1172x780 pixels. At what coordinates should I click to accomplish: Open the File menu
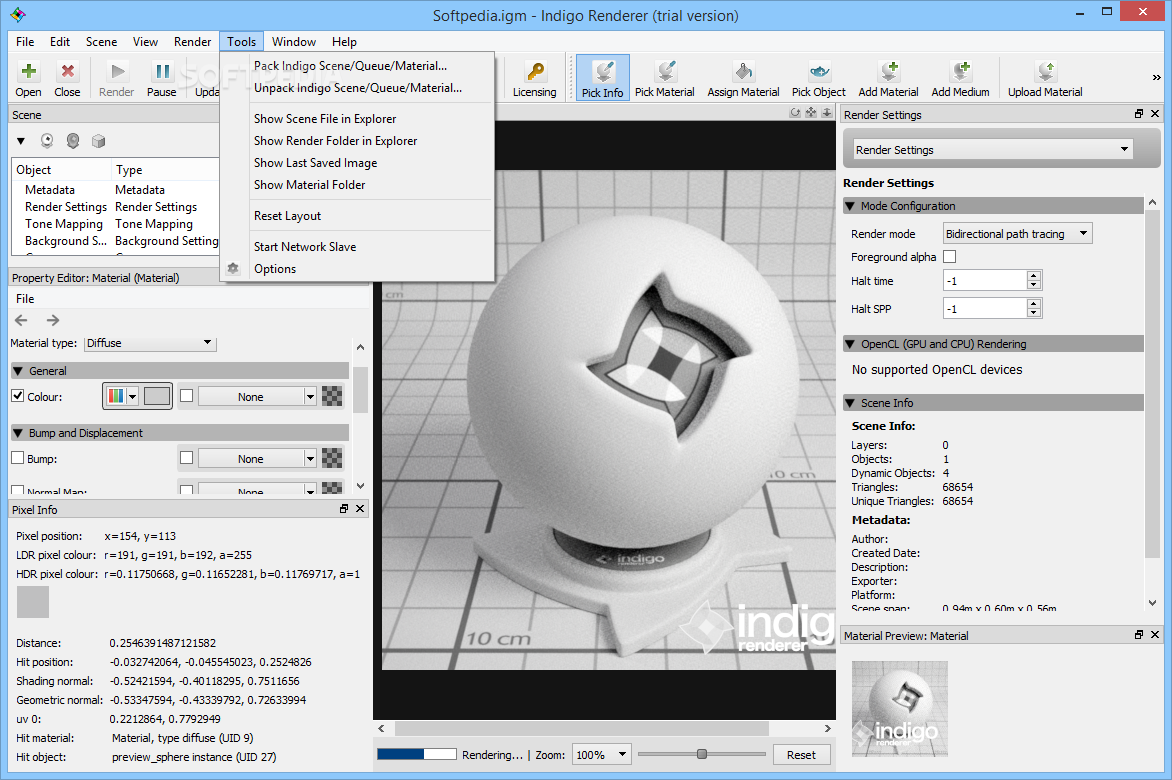coord(25,42)
